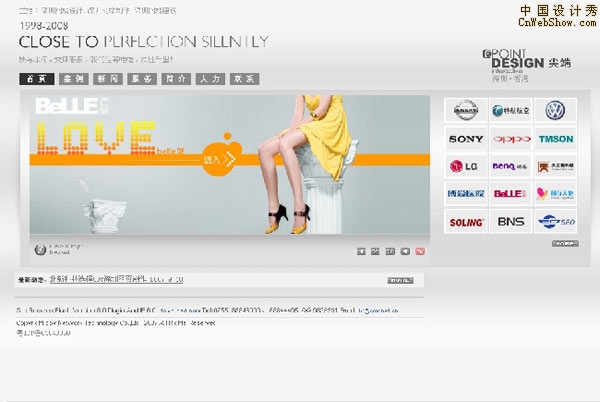Click the BeLLE logo in client grid

(510, 194)
